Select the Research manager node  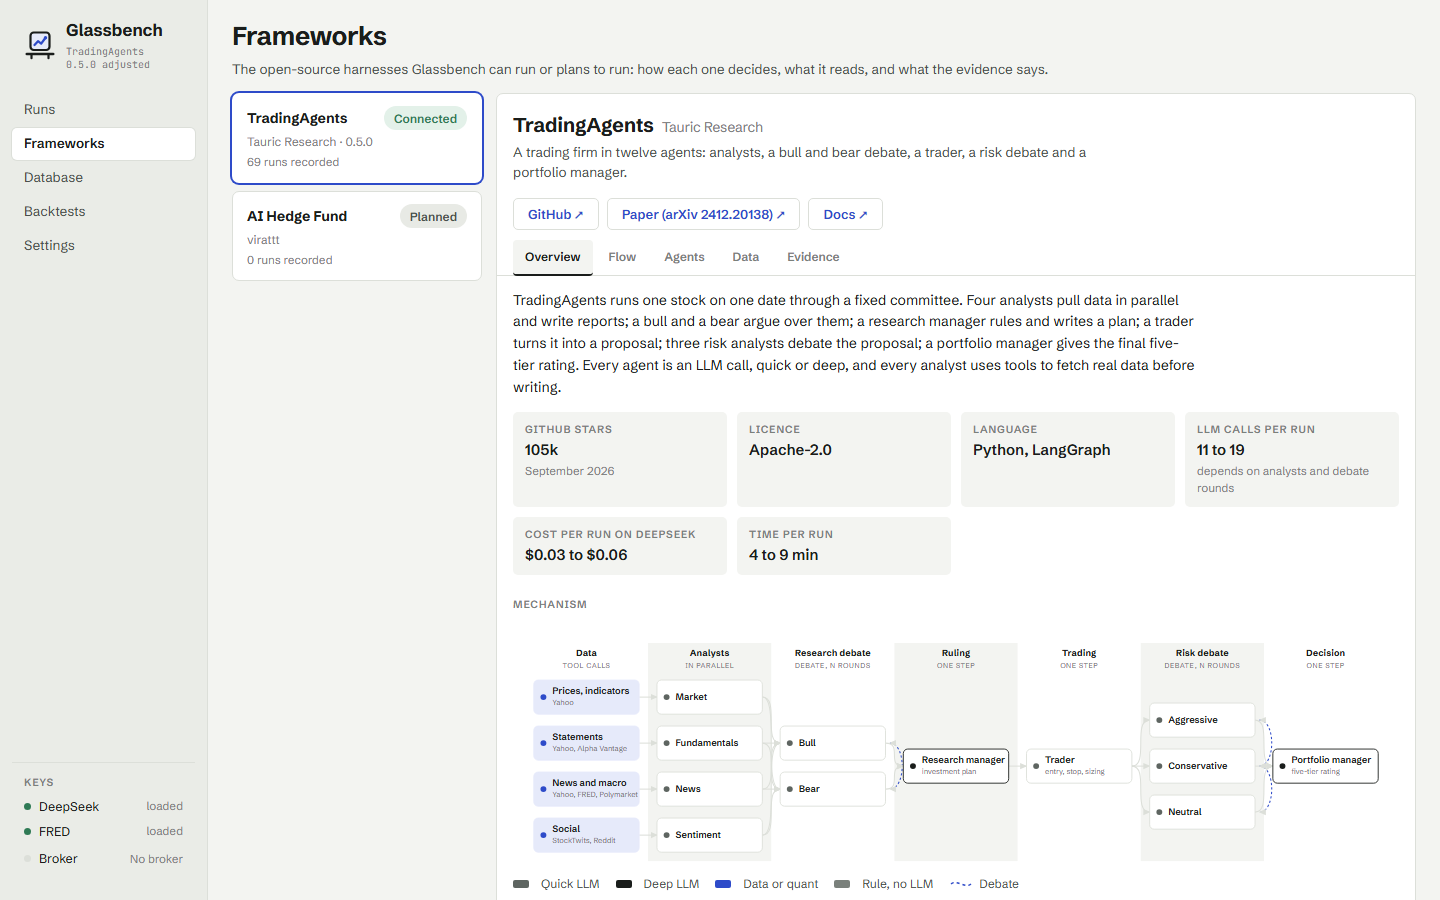coord(956,766)
